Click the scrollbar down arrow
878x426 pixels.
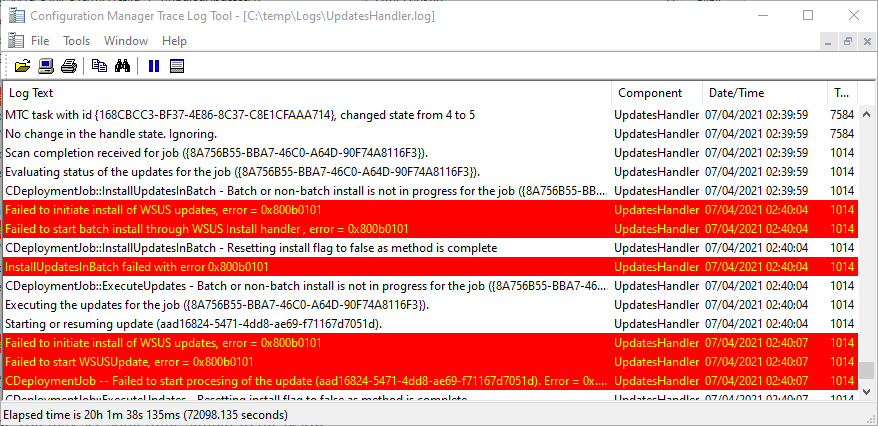tap(867, 391)
